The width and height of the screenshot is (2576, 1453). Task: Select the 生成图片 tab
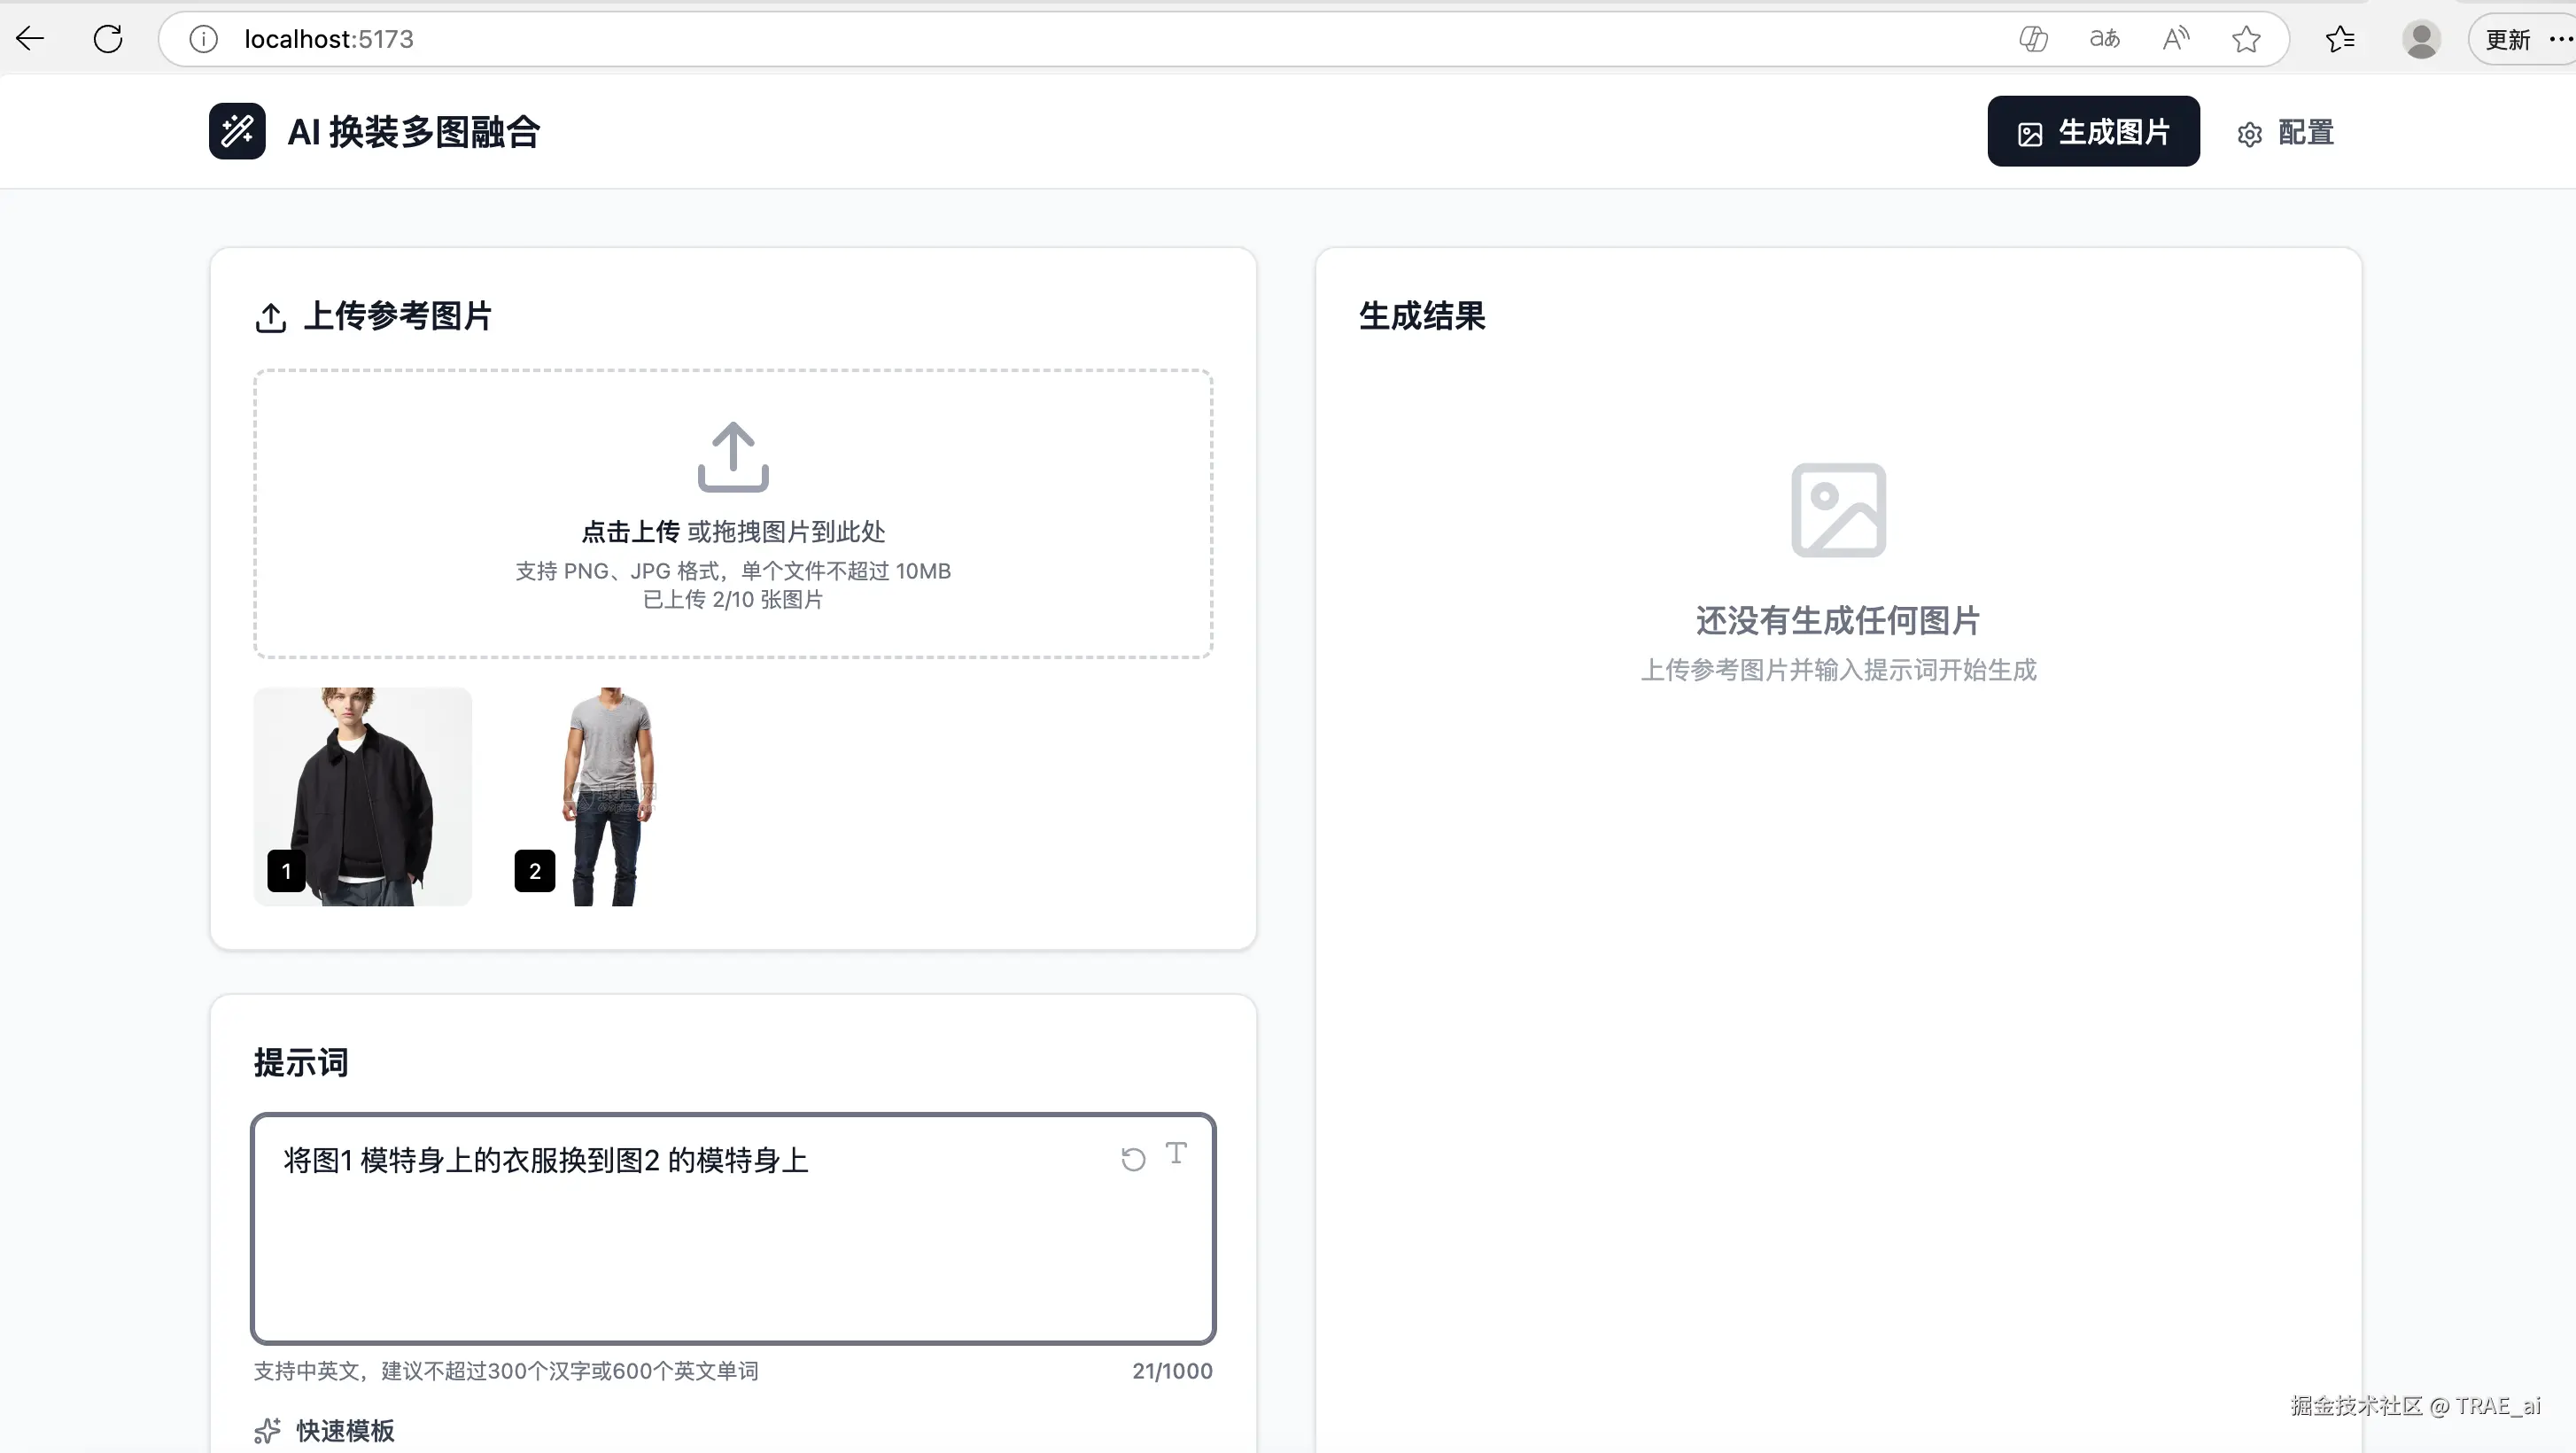(2092, 132)
